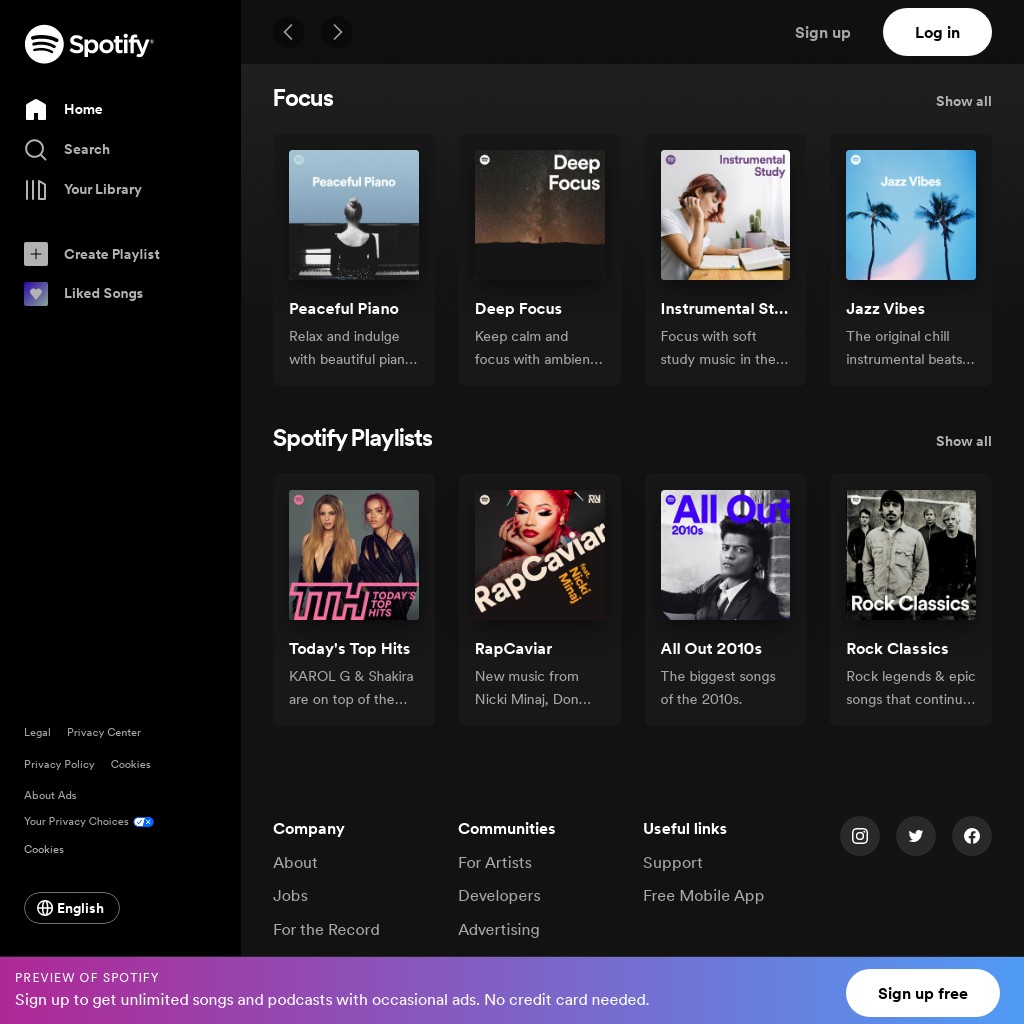
Task: Open Cookies link beside Privacy Policy
Action: (131, 764)
